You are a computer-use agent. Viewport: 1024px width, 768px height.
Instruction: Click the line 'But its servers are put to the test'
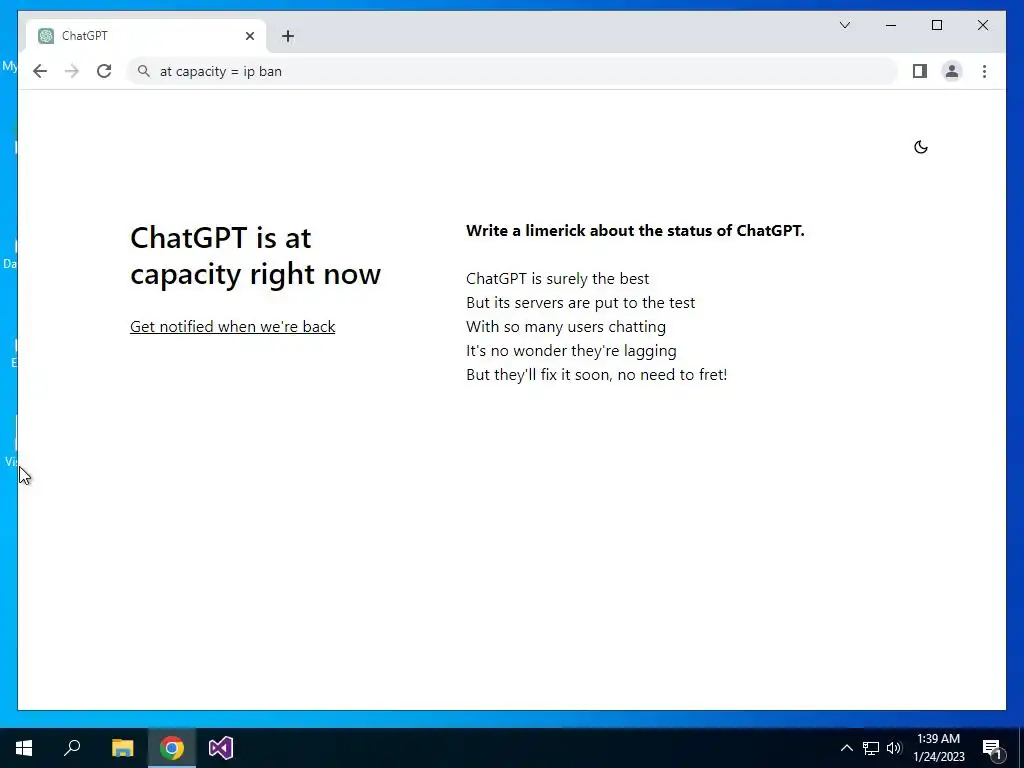pyautogui.click(x=580, y=303)
